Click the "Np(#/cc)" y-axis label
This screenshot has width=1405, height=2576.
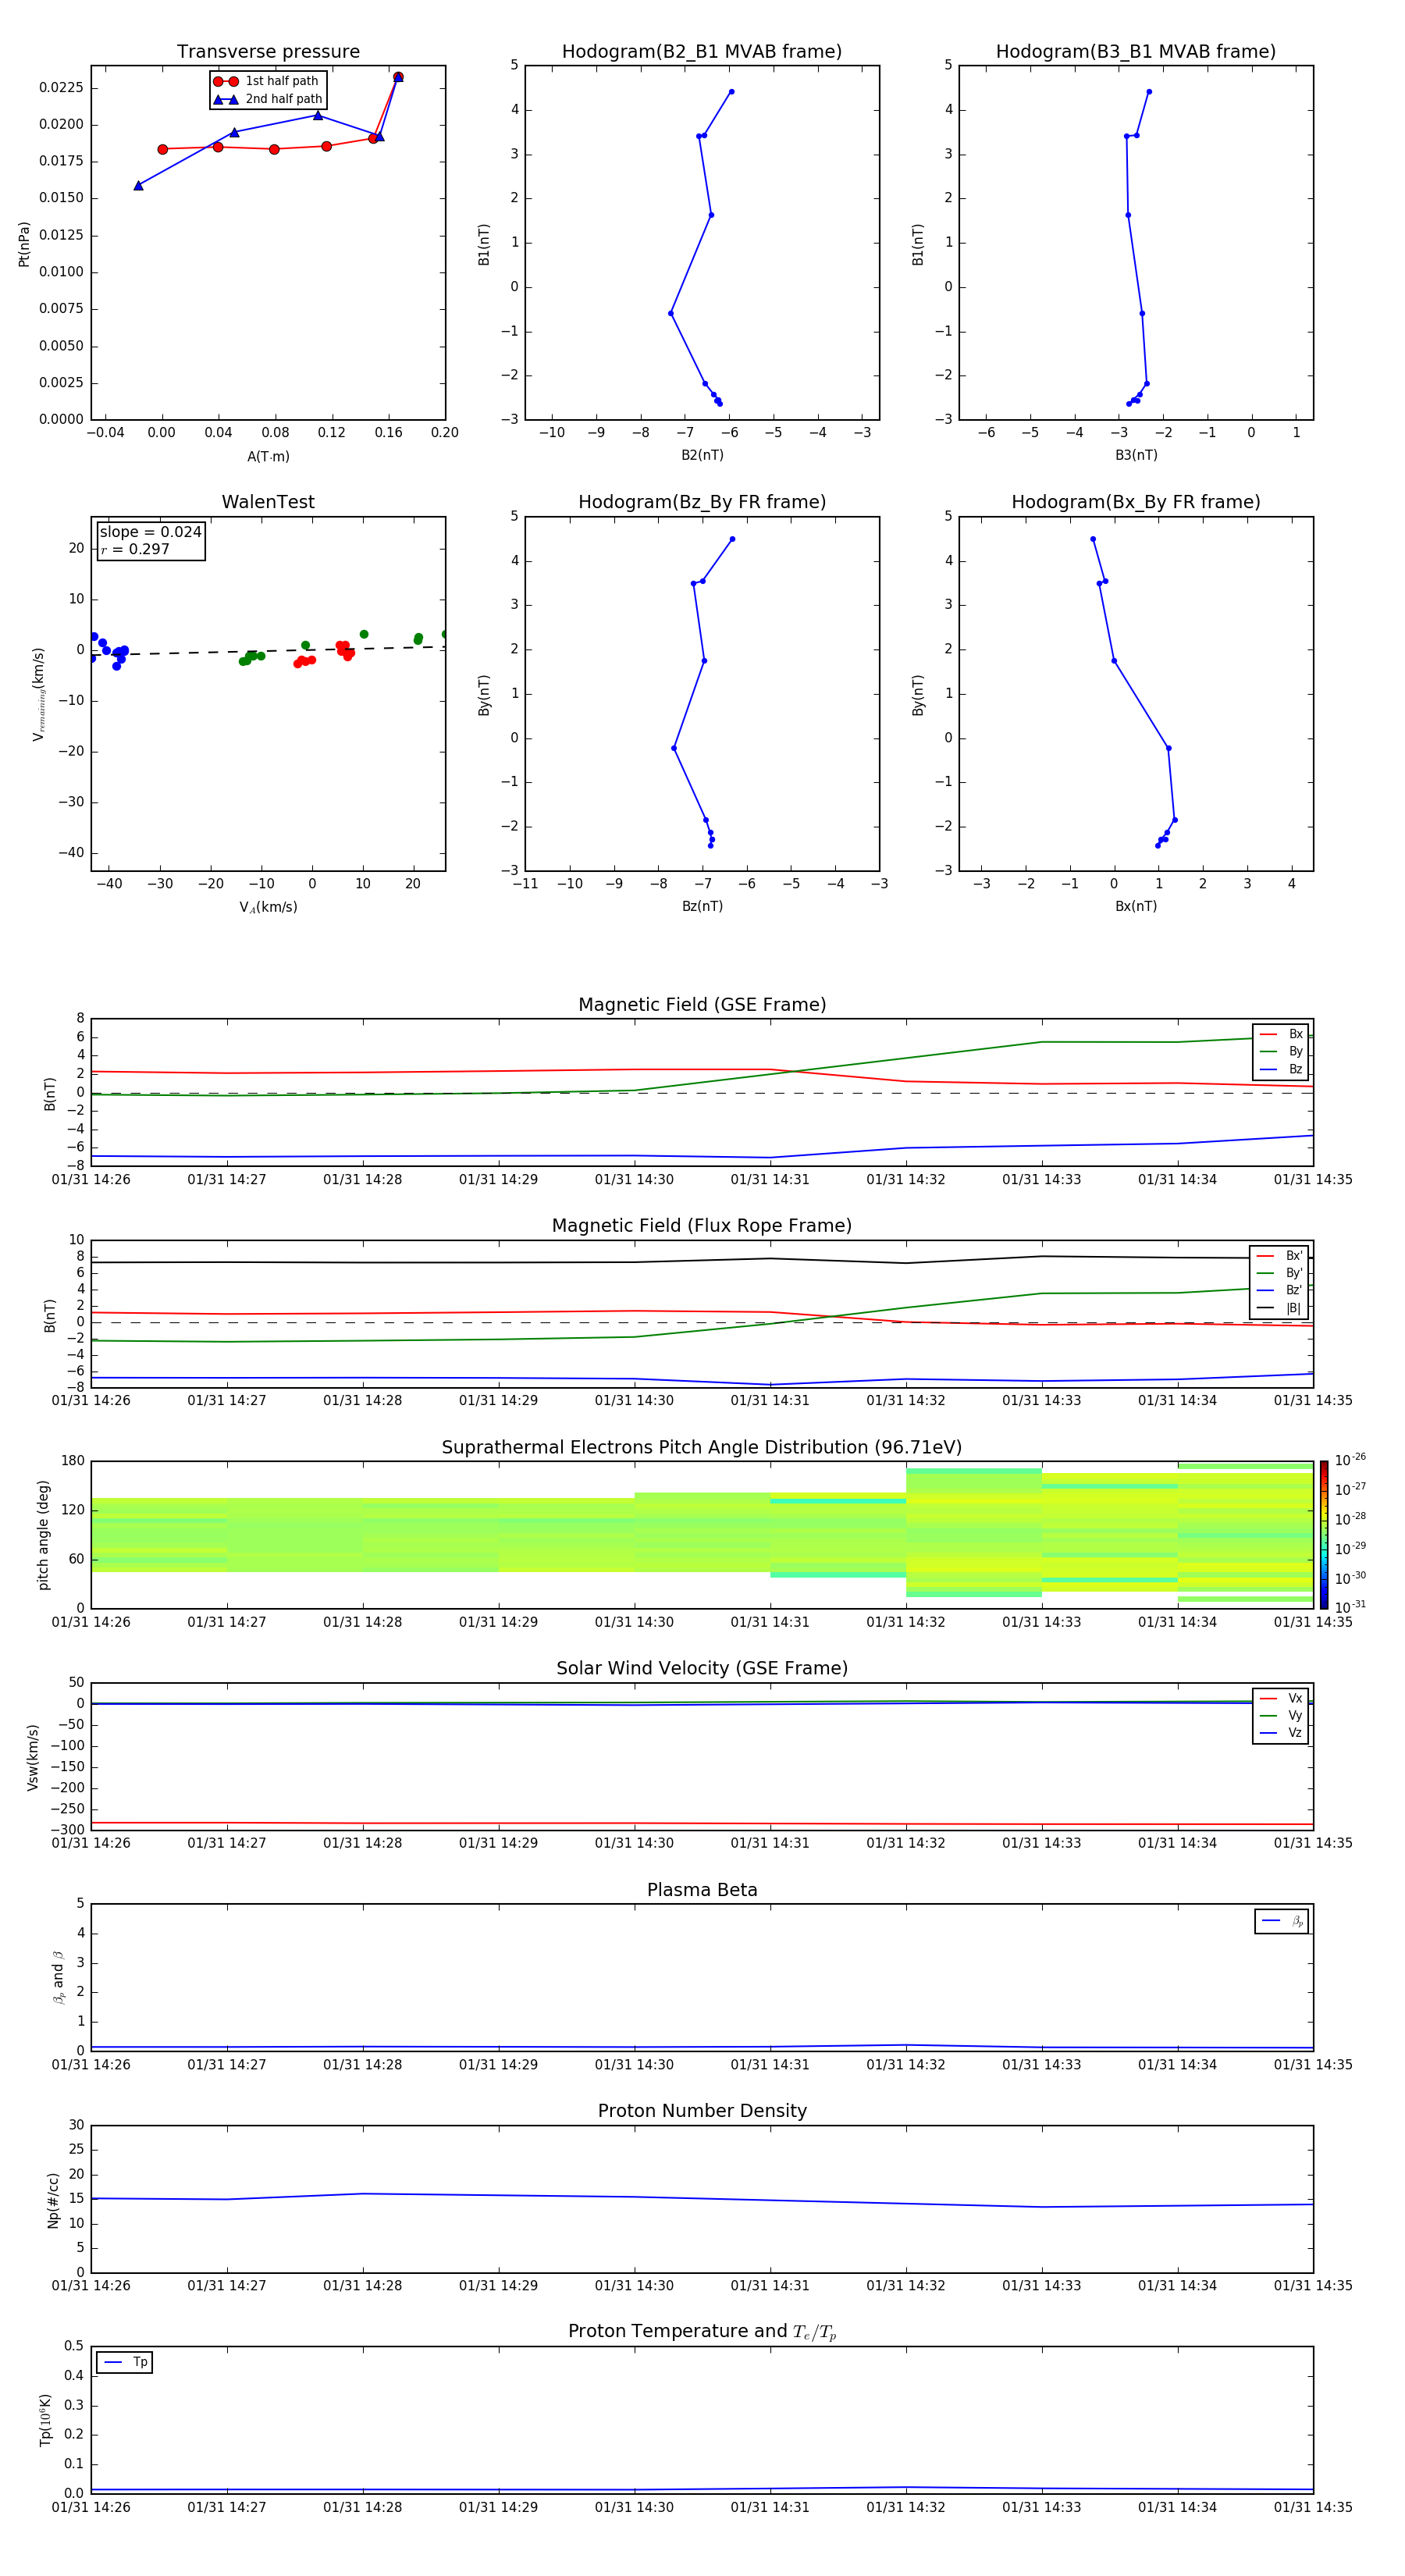(53, 2200)
